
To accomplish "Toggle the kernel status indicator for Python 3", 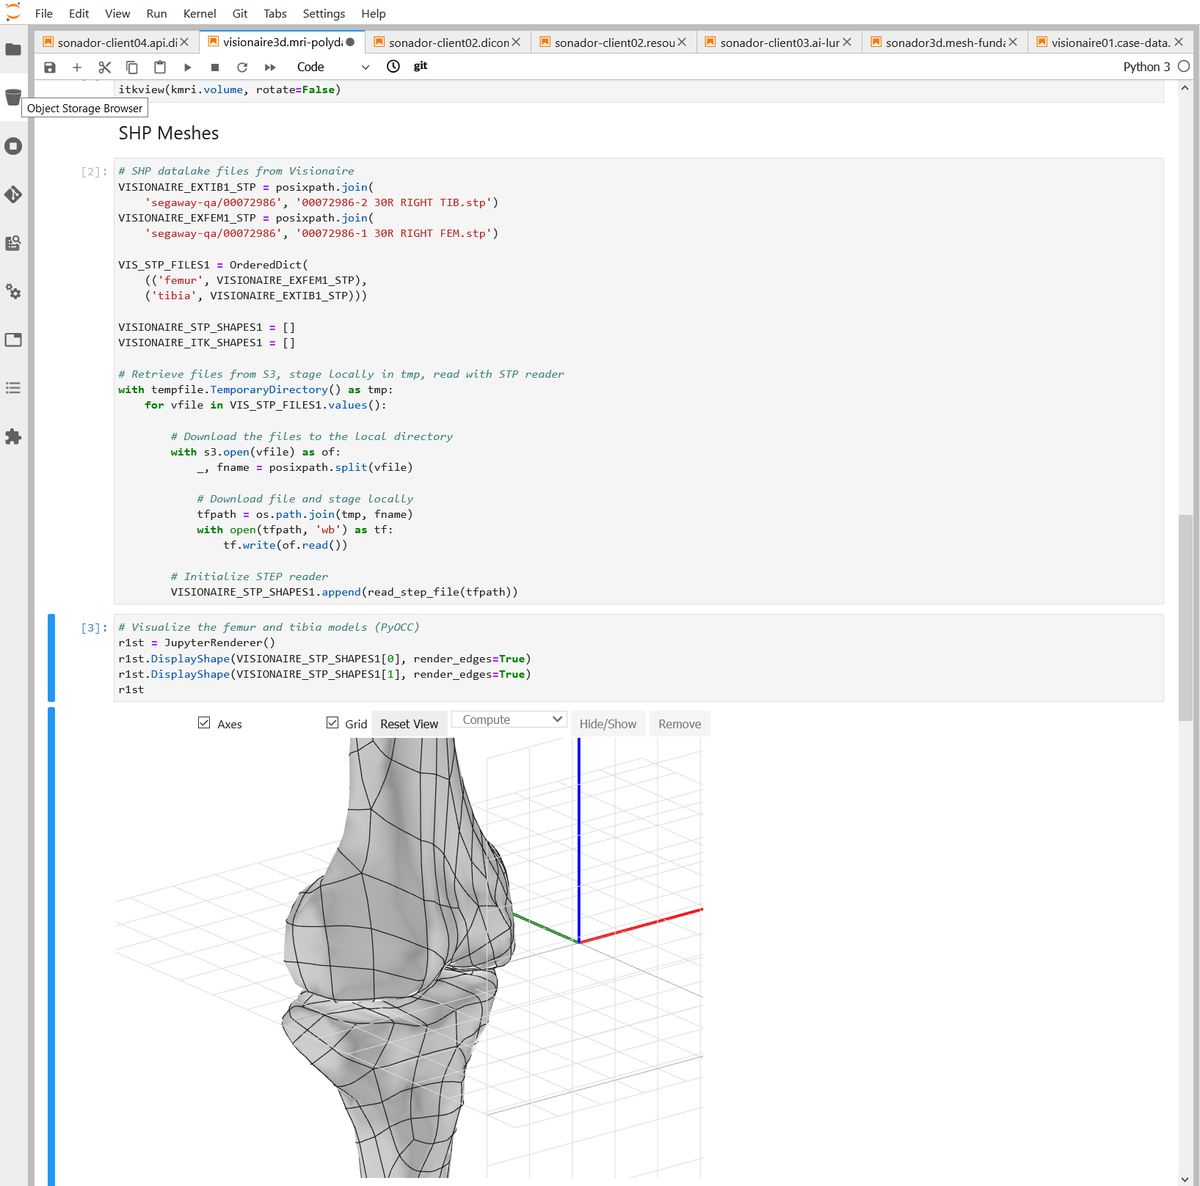I will (x=1183, y=66).
